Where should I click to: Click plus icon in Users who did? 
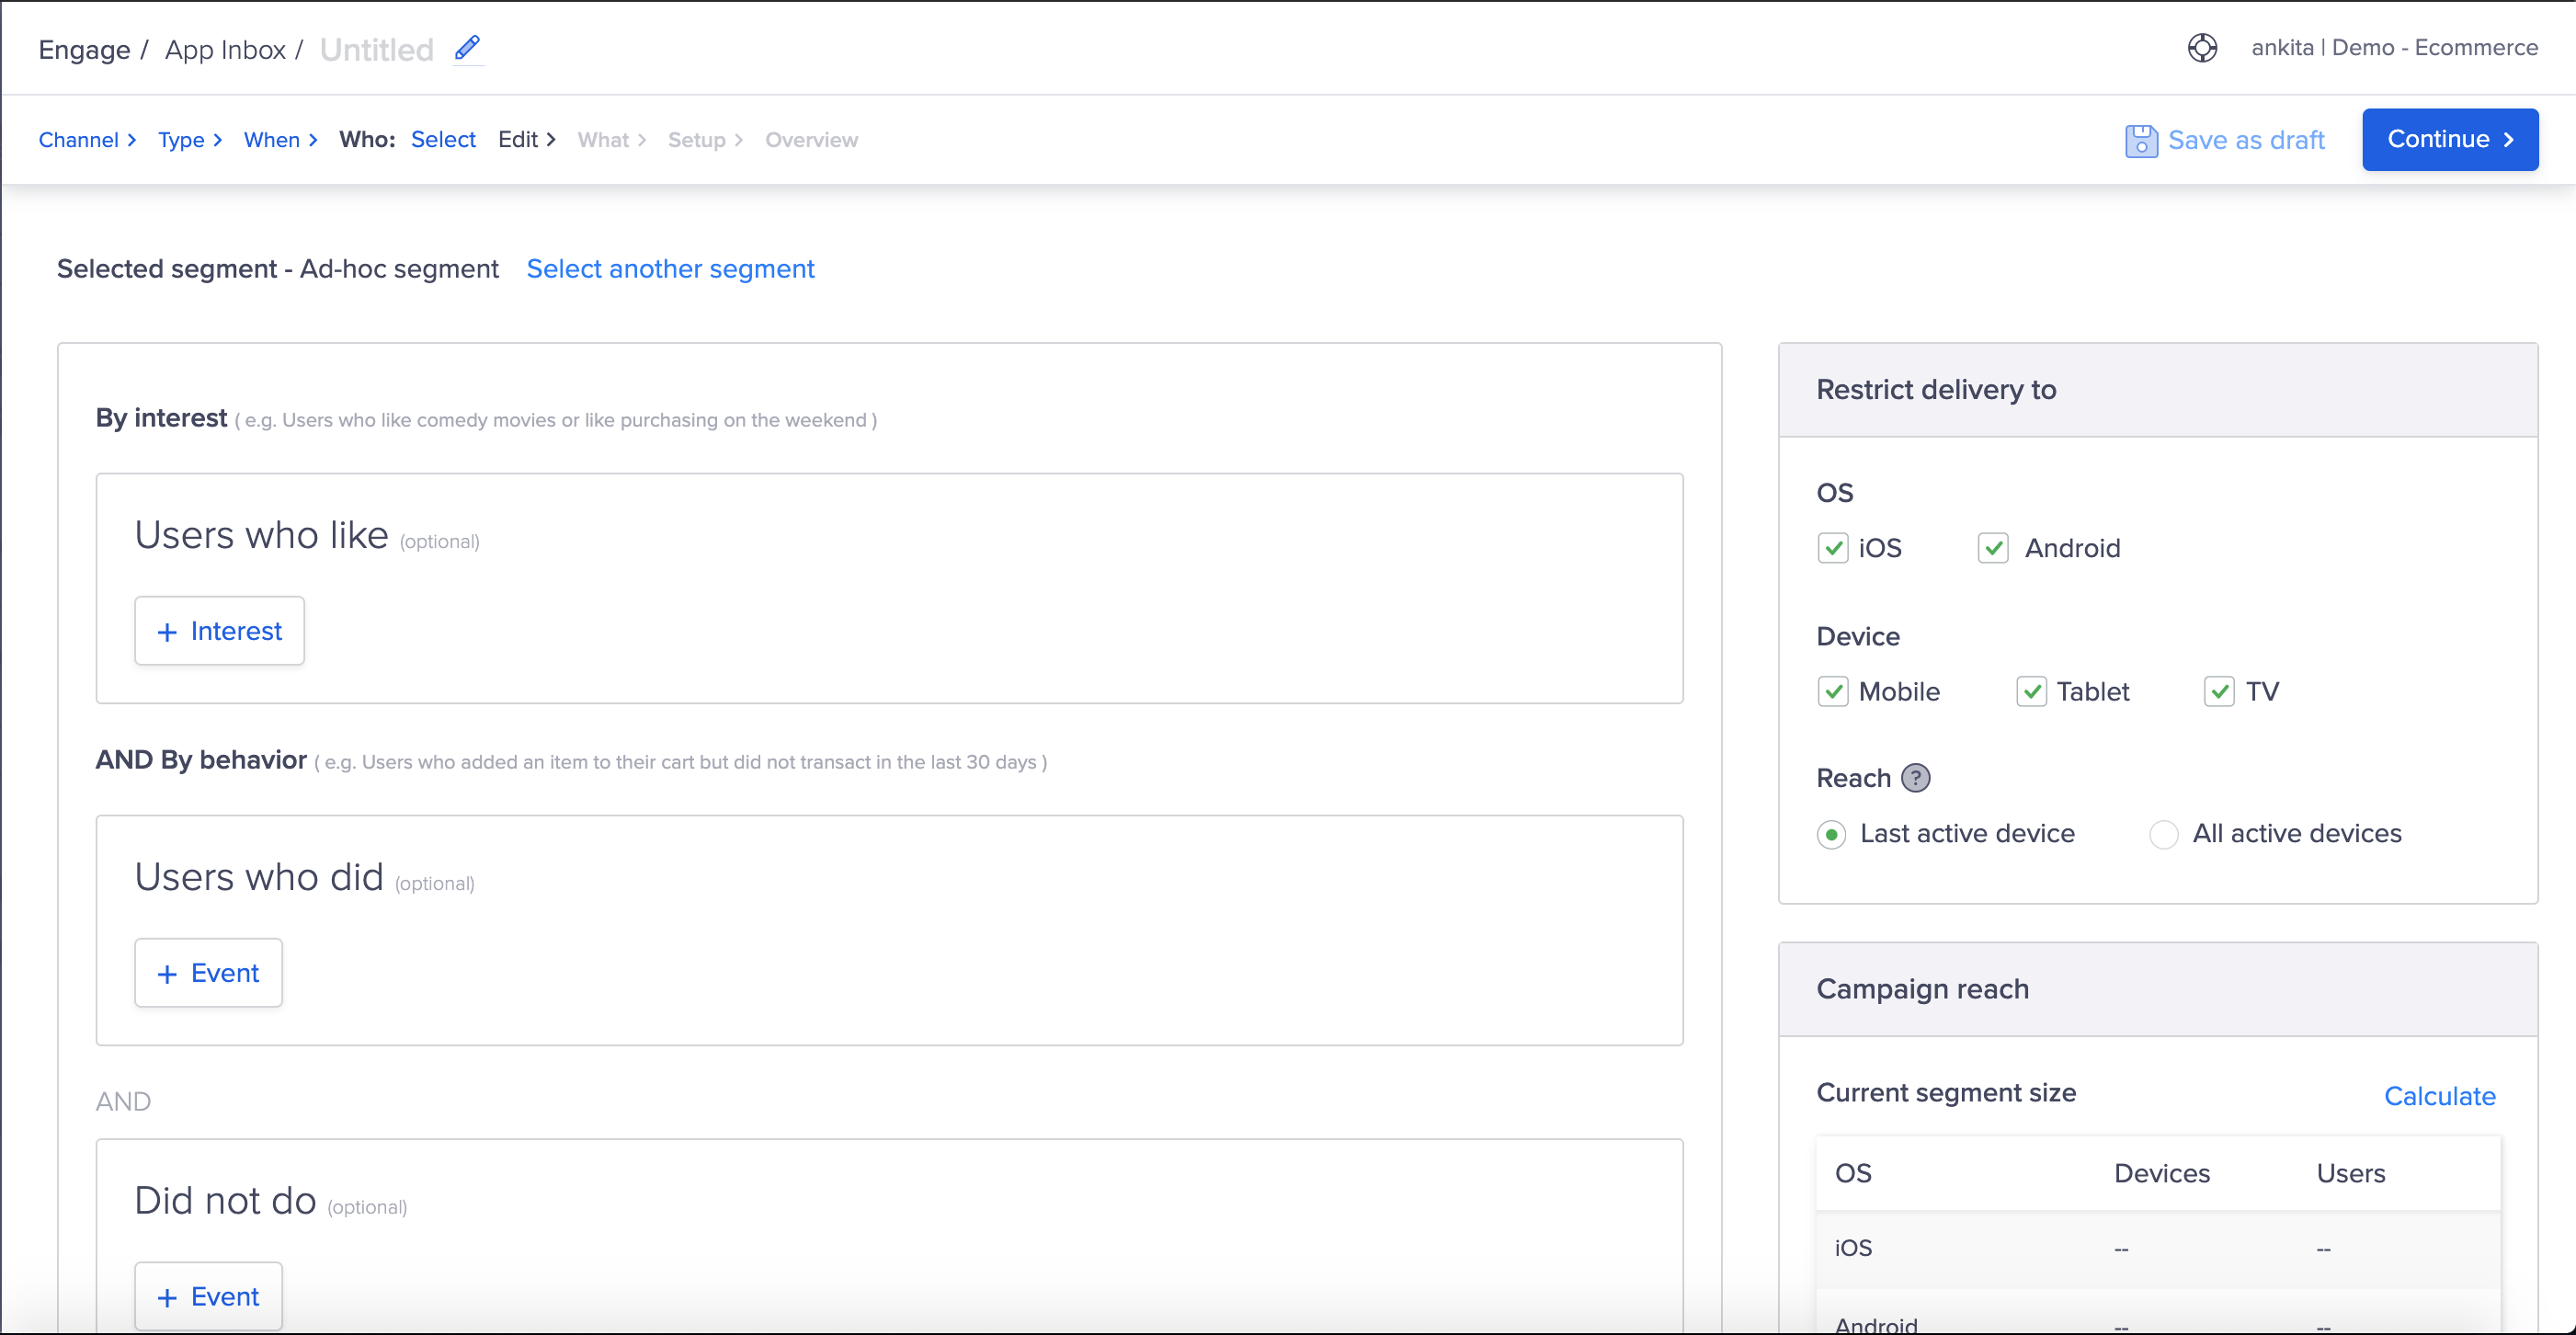167,974
